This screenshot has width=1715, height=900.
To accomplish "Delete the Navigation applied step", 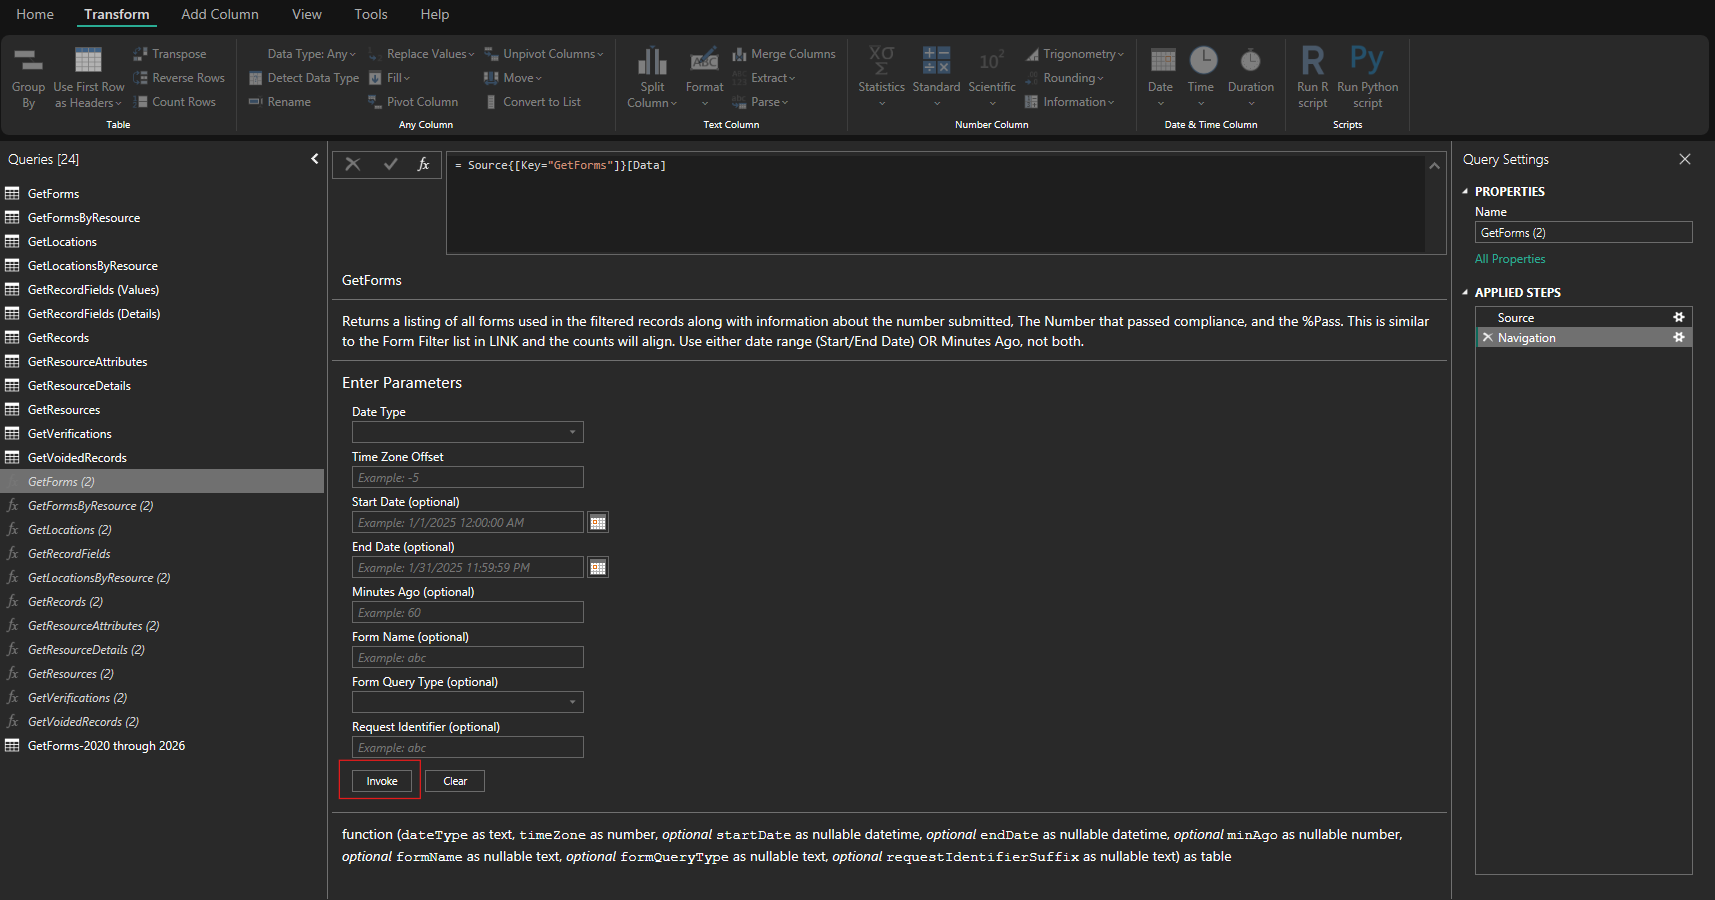I will click(x=1487, y=338).
